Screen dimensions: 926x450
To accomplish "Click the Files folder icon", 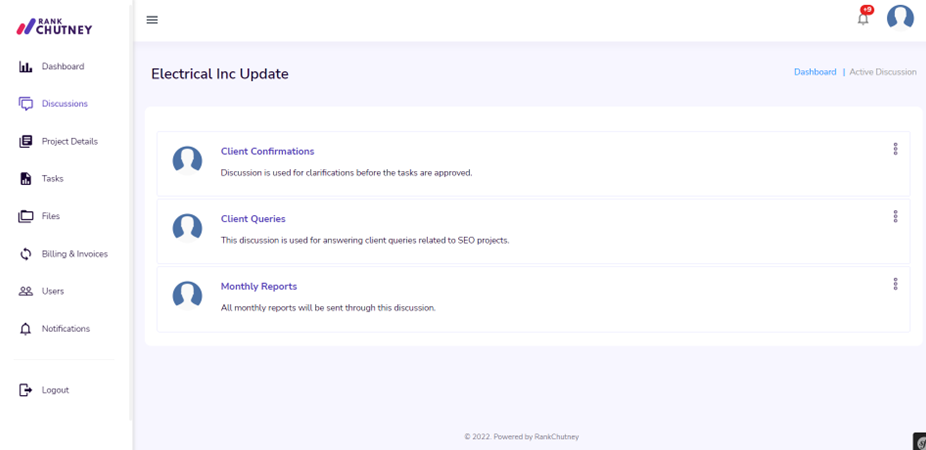I will pos(25,216).
